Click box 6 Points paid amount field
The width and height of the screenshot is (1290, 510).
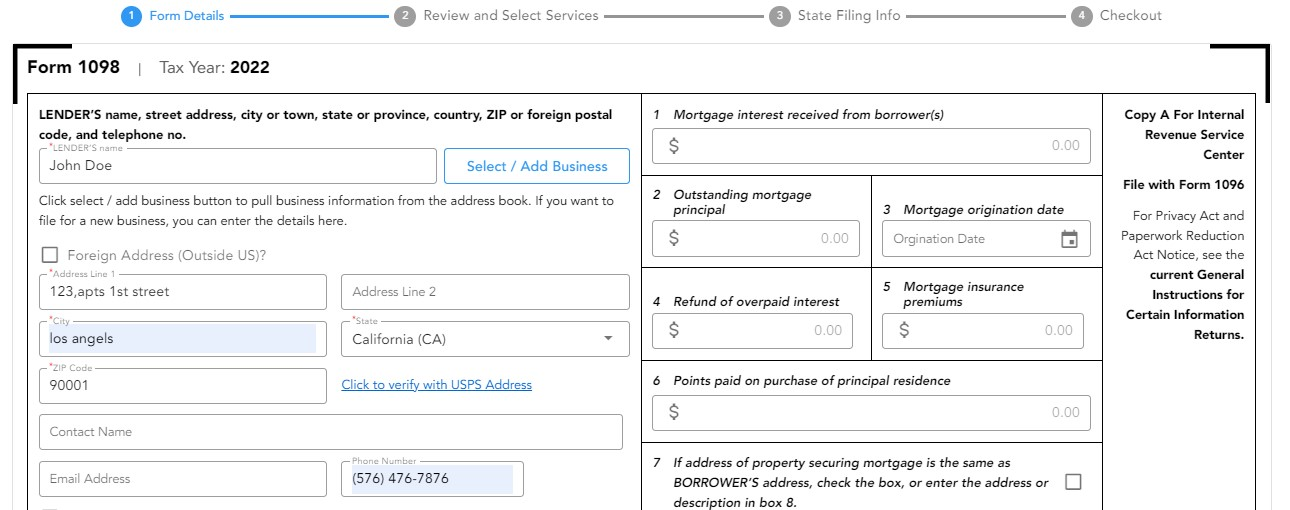click(871, 413)
